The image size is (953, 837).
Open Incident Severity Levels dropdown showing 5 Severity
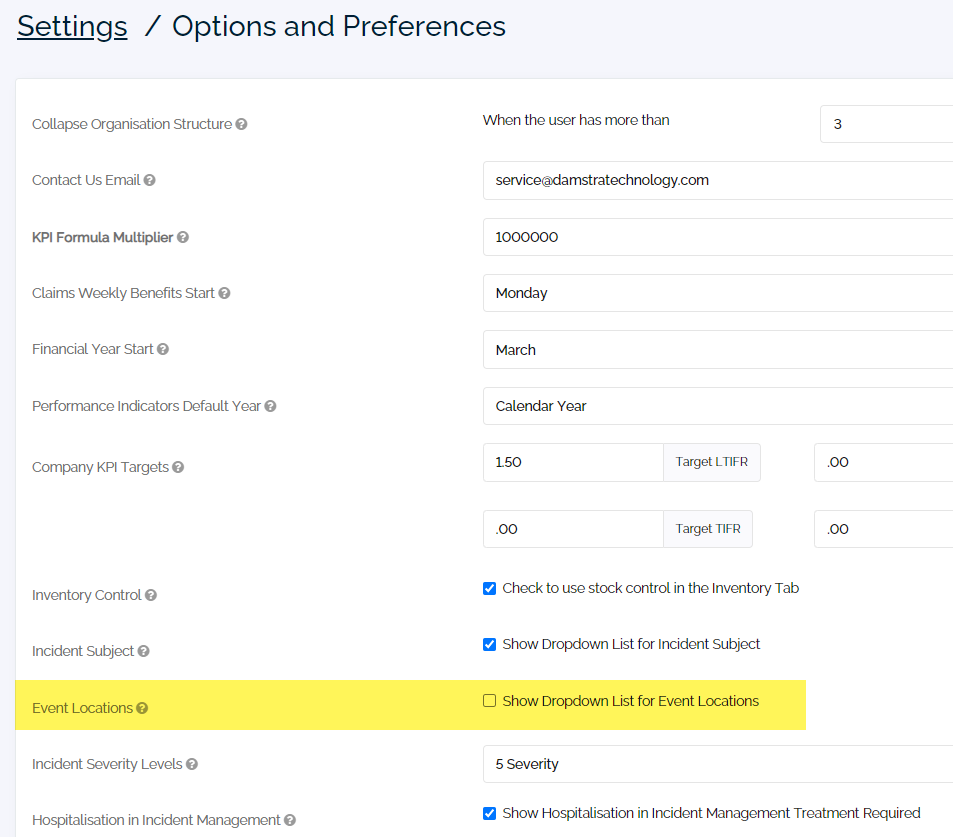pyautogui.click(x=718, y=764)
